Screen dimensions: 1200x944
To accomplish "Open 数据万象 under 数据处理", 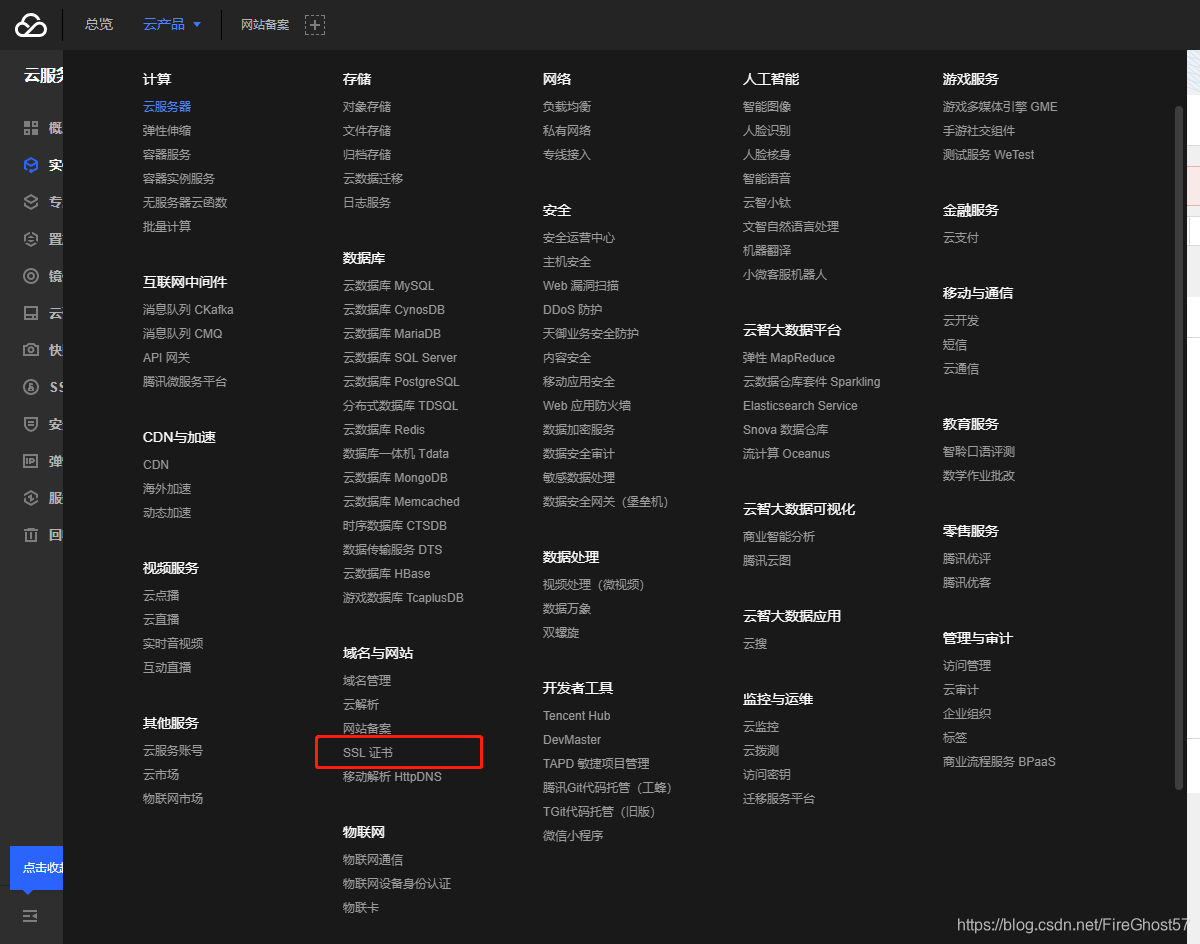I will point(567,608).
